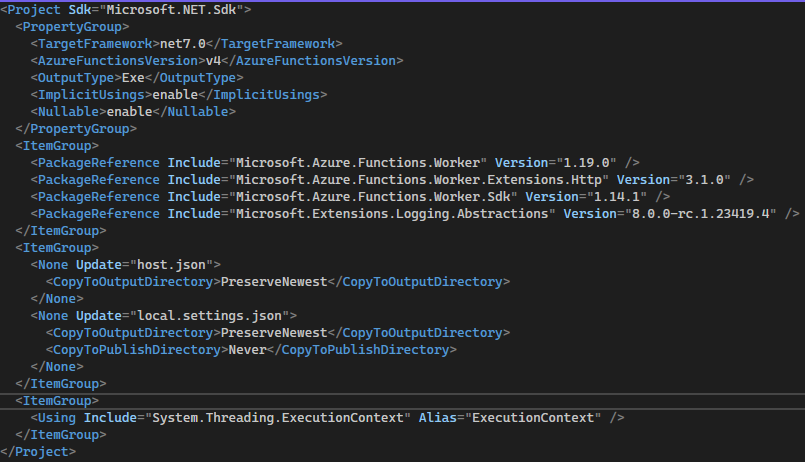Click the ItemGroup tag above the None Update host.json line
805x462 pixels.
pyautogui.click(x=57, y=247)
